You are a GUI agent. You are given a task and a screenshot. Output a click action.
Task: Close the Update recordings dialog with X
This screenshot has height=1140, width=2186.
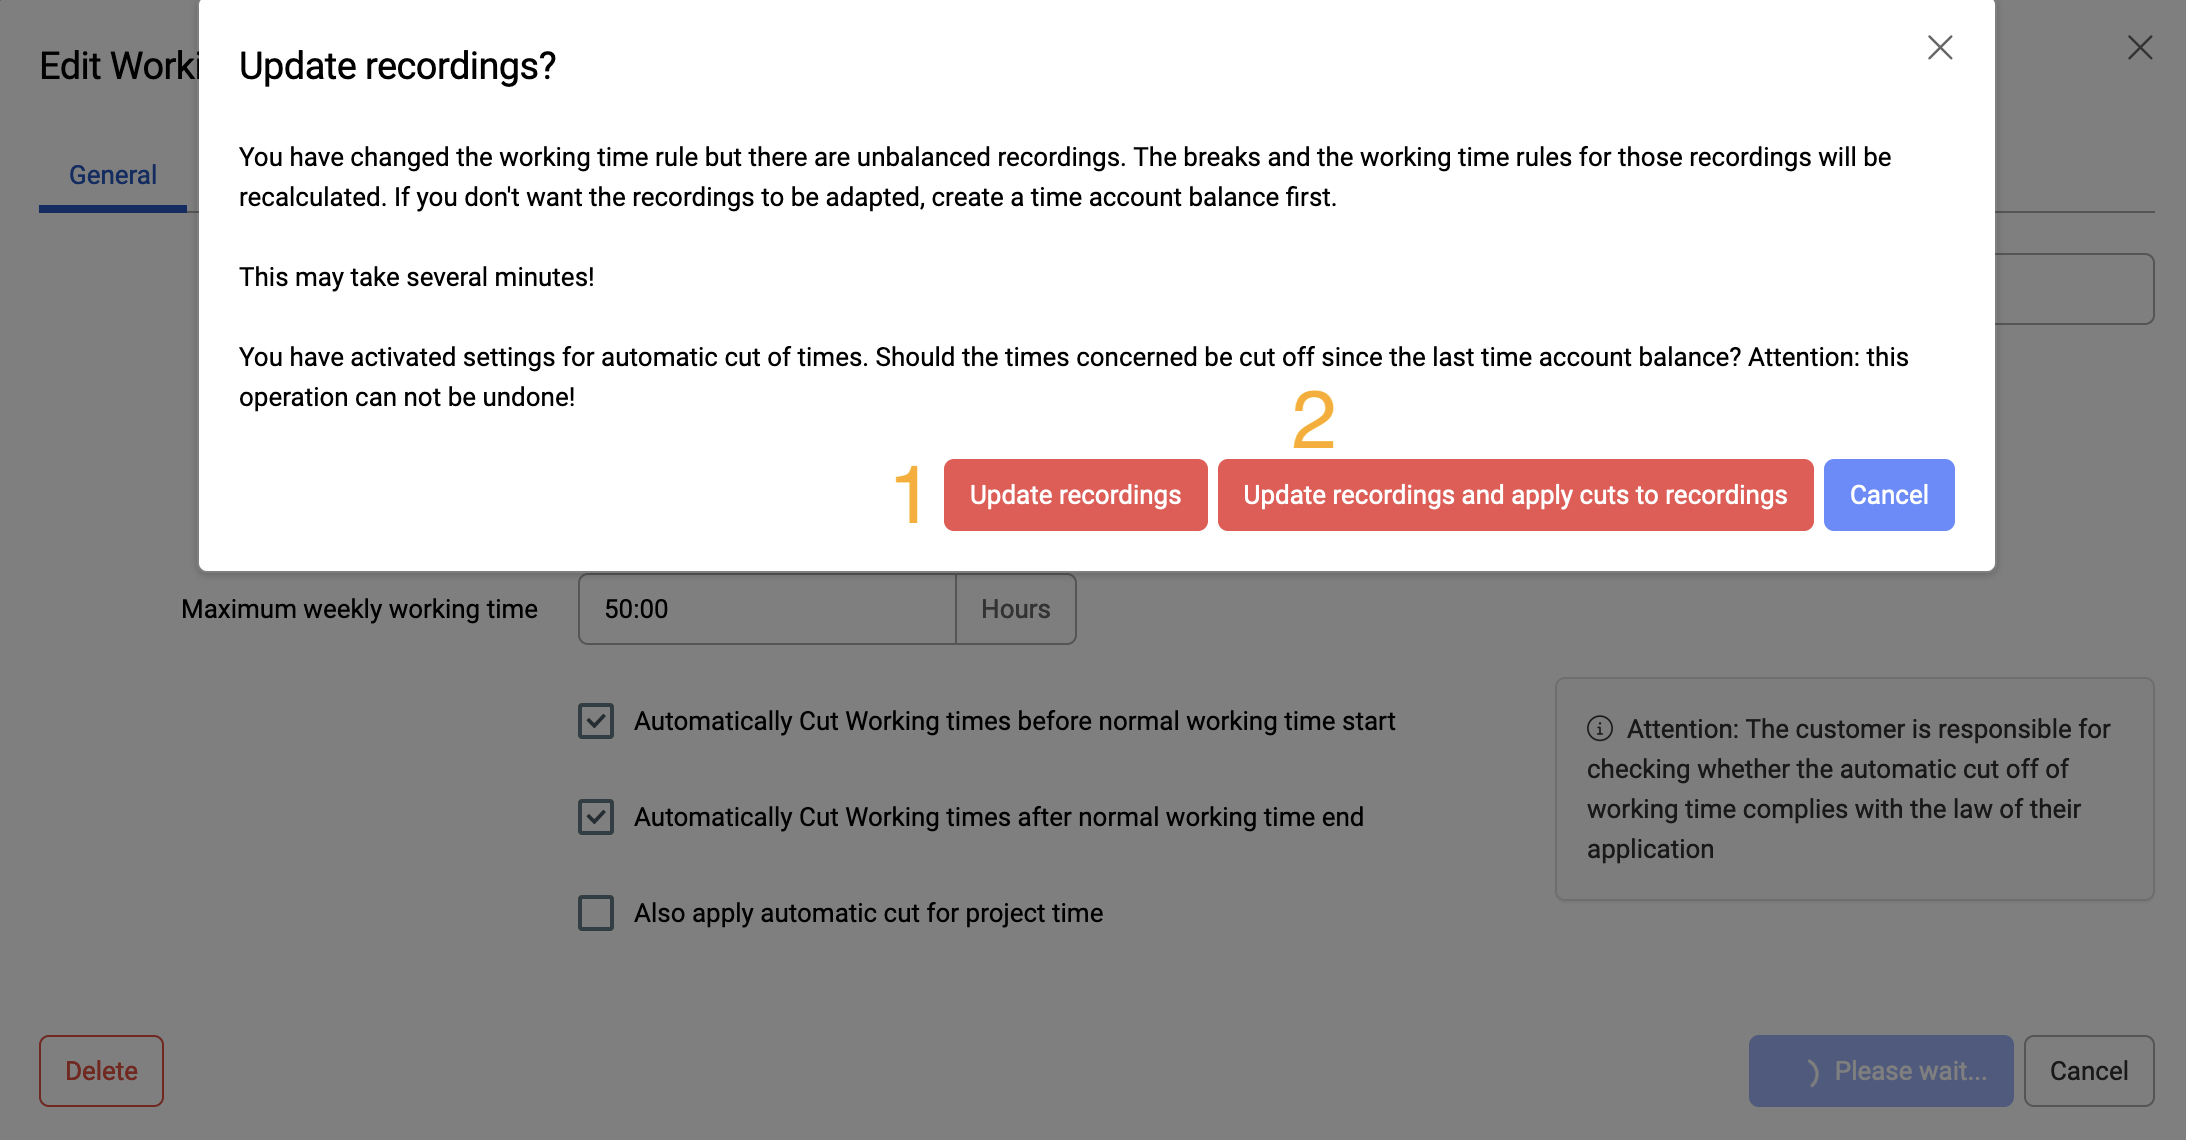(x=1940, y=47)
